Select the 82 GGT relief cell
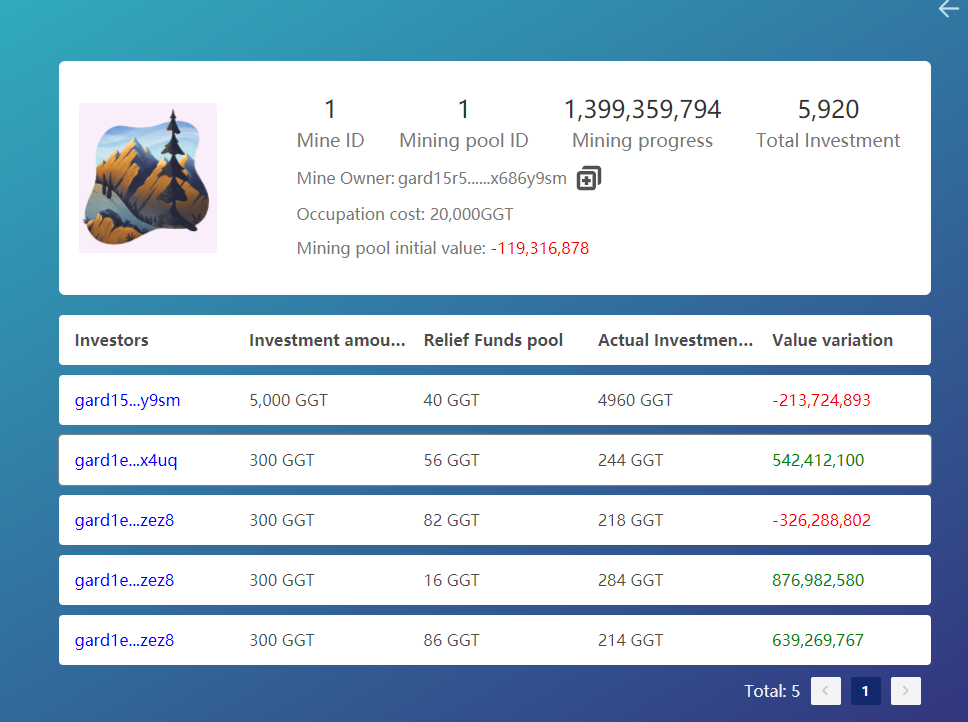This screenshot has width=968, height=722. pyautogui.click(x=451, y=520)
